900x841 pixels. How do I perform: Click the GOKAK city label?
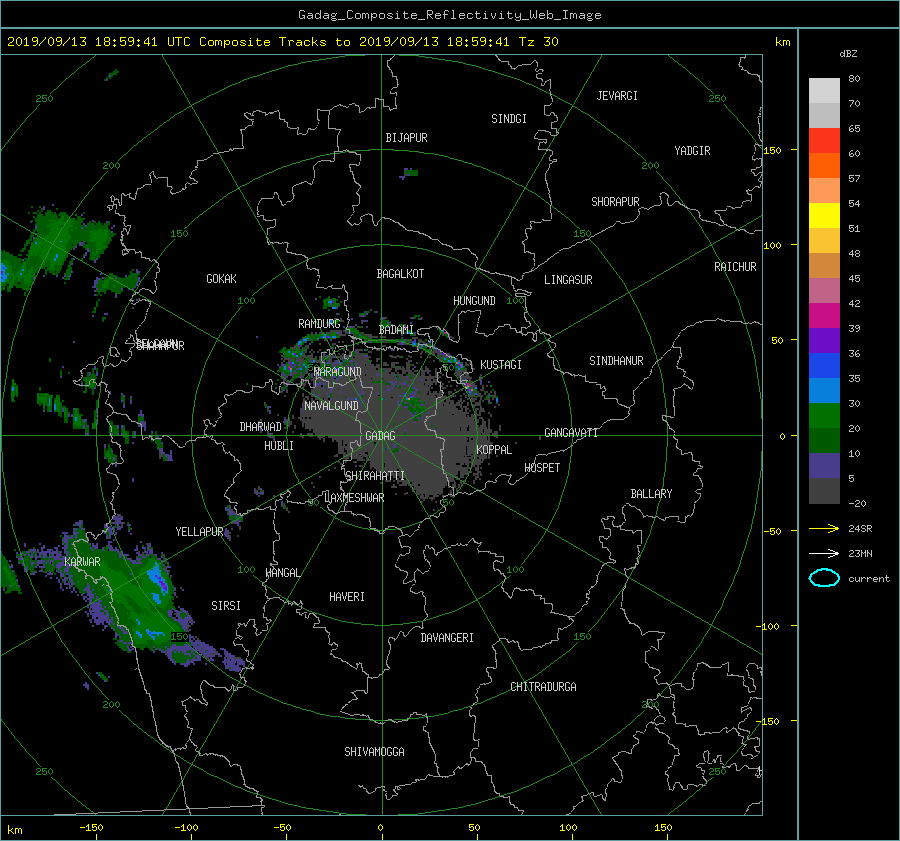(221, 278)
